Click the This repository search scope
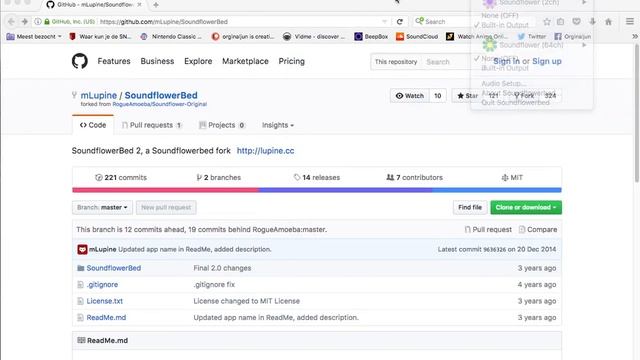The image size is (640, 360). 396,62
